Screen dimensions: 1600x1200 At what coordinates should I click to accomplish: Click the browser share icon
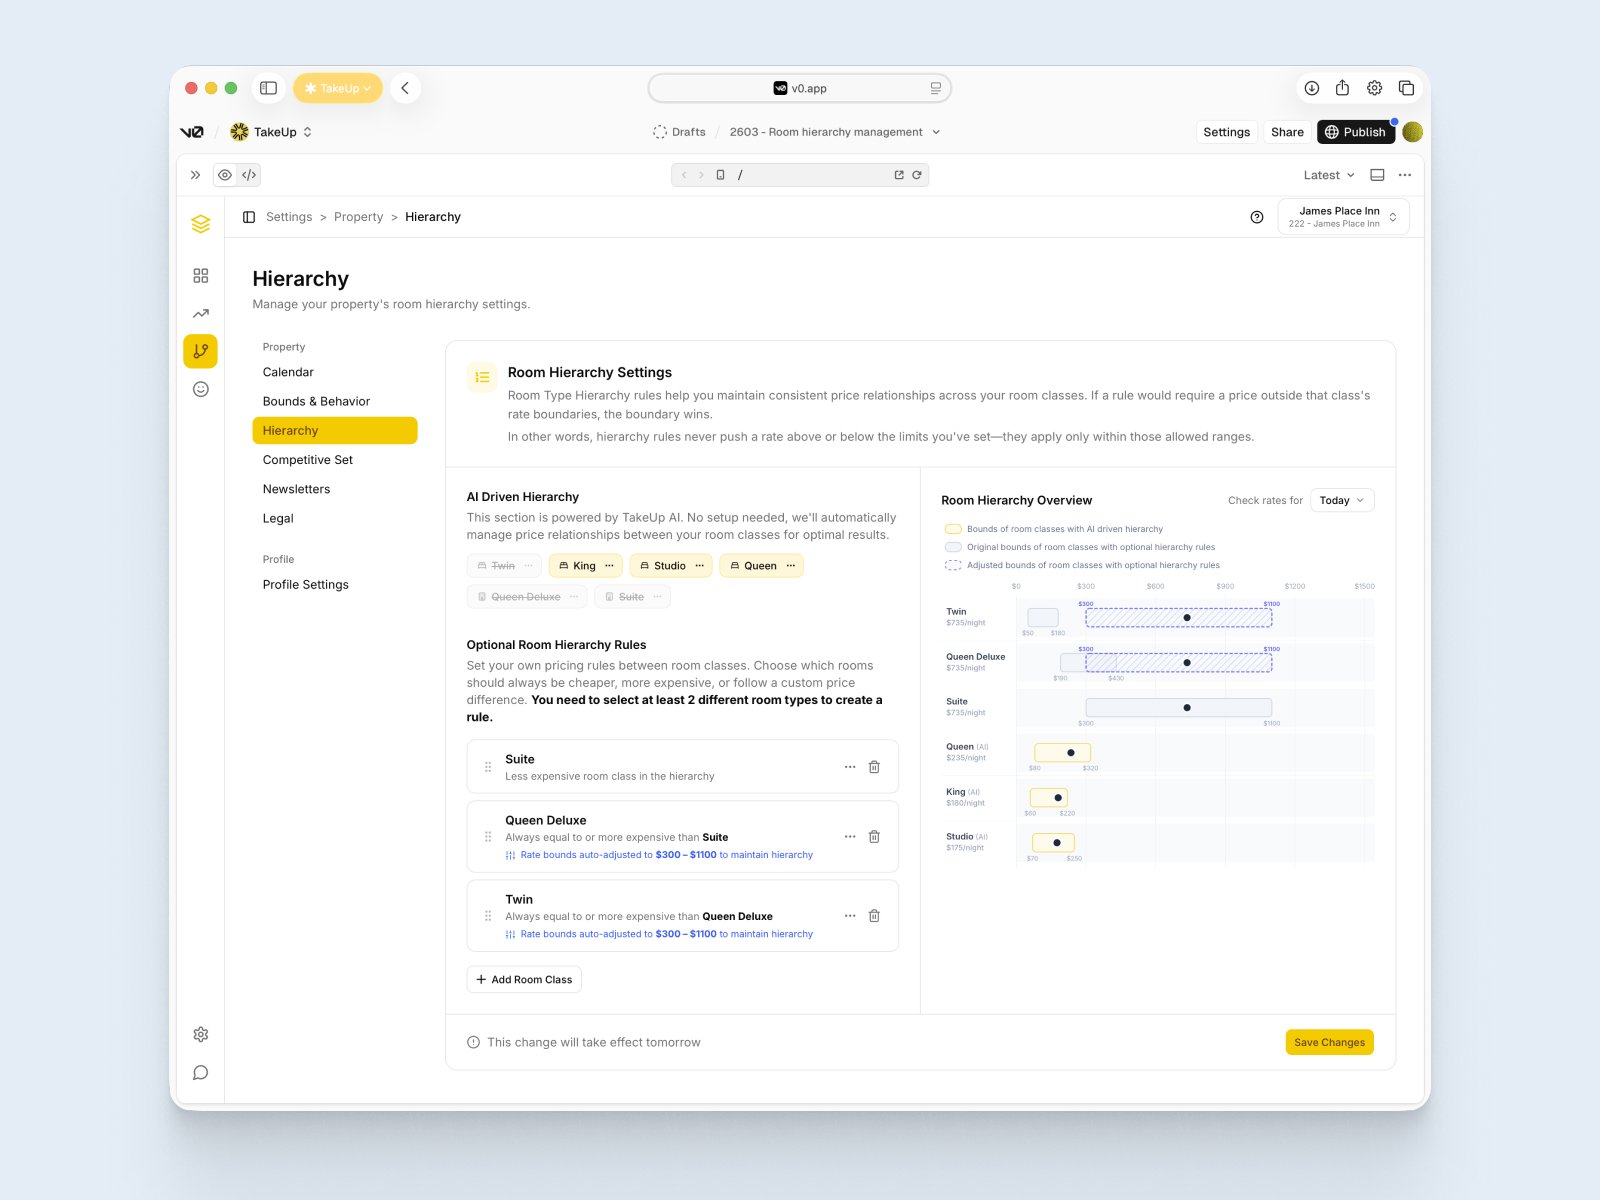1343,88
